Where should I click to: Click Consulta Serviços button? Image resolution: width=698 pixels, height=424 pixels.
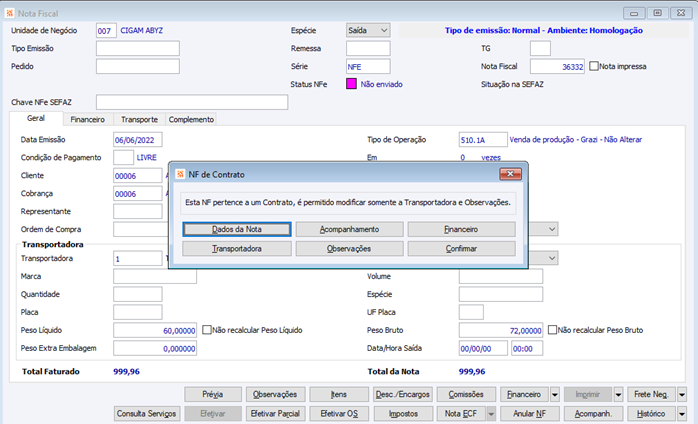146,414
